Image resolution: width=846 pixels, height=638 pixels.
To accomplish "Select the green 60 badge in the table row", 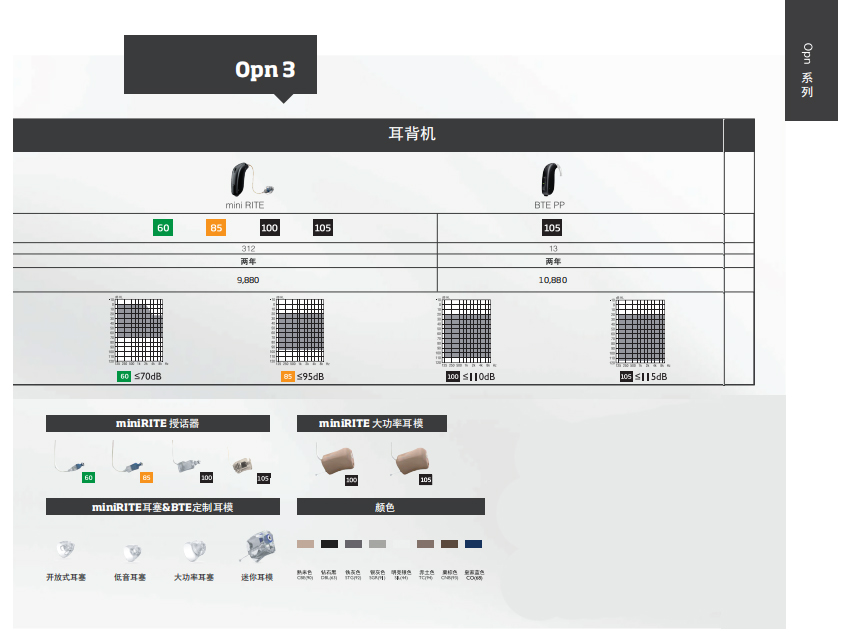I will 163,228.
